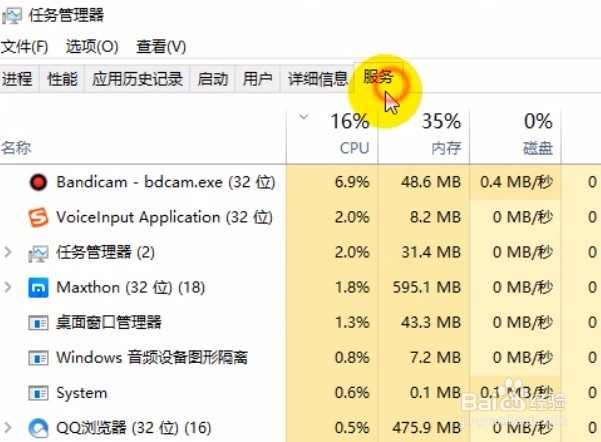Switch to the 服务 tab
Image resolution: width=601 pixels, height=442 pixels.
pos(378,77)
